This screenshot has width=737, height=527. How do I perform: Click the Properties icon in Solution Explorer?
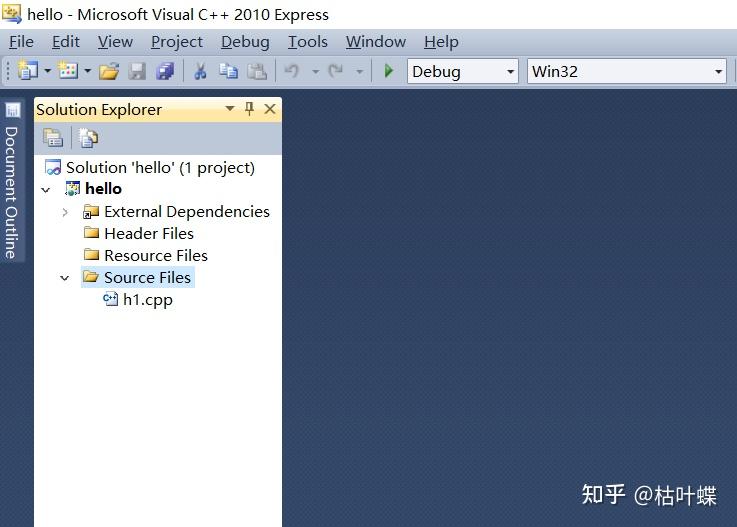tap(53, 138)
